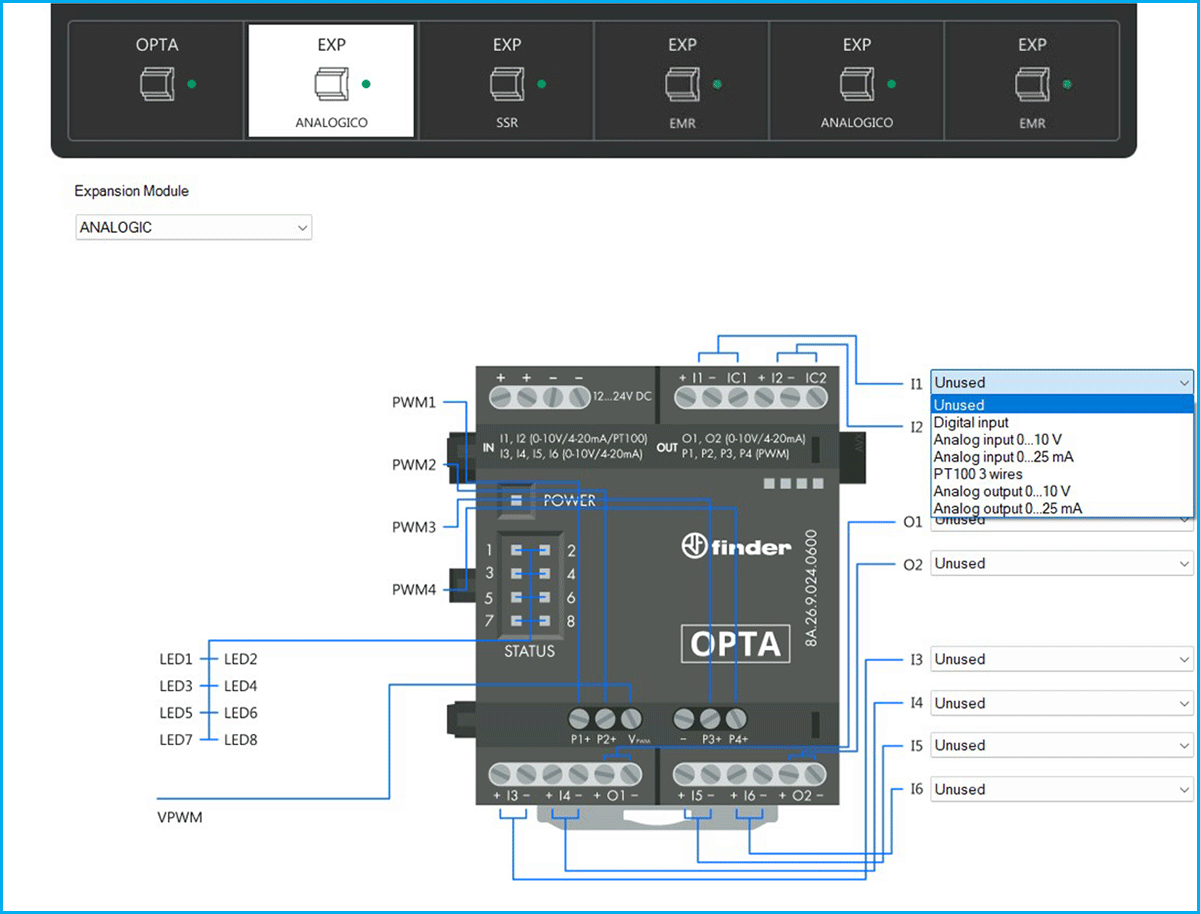This screenshot has height=914, width=1200.
Task: Select the first EXP EMR module icon
Action: 681,84
